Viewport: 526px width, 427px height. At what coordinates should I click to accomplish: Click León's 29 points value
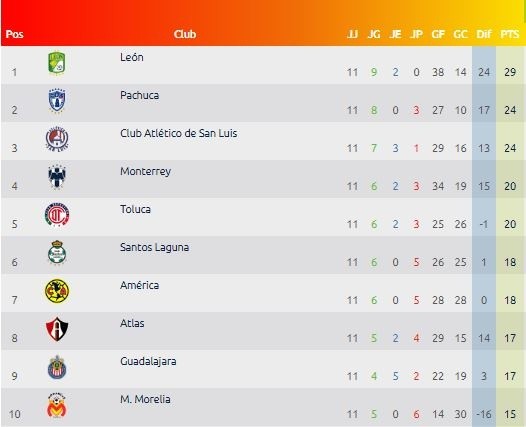510,72
